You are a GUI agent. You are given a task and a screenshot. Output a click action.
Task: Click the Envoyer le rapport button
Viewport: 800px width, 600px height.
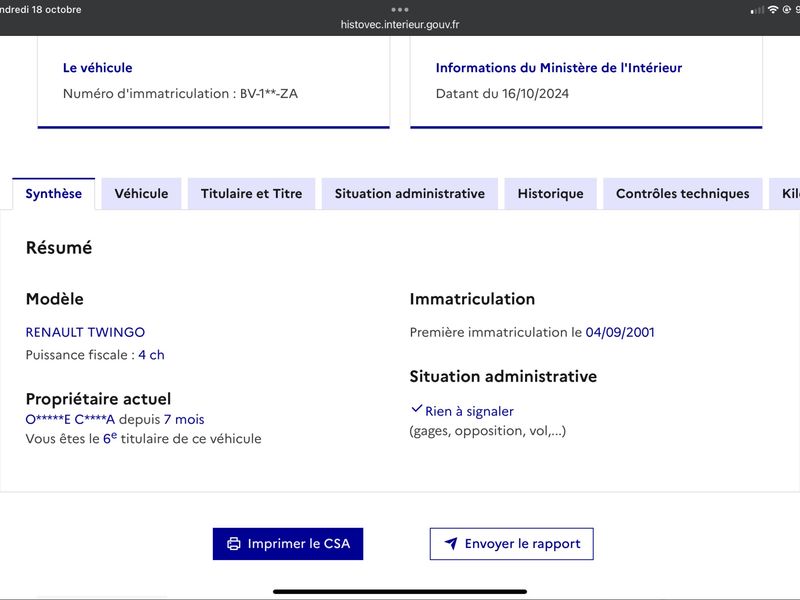point(512,544)
